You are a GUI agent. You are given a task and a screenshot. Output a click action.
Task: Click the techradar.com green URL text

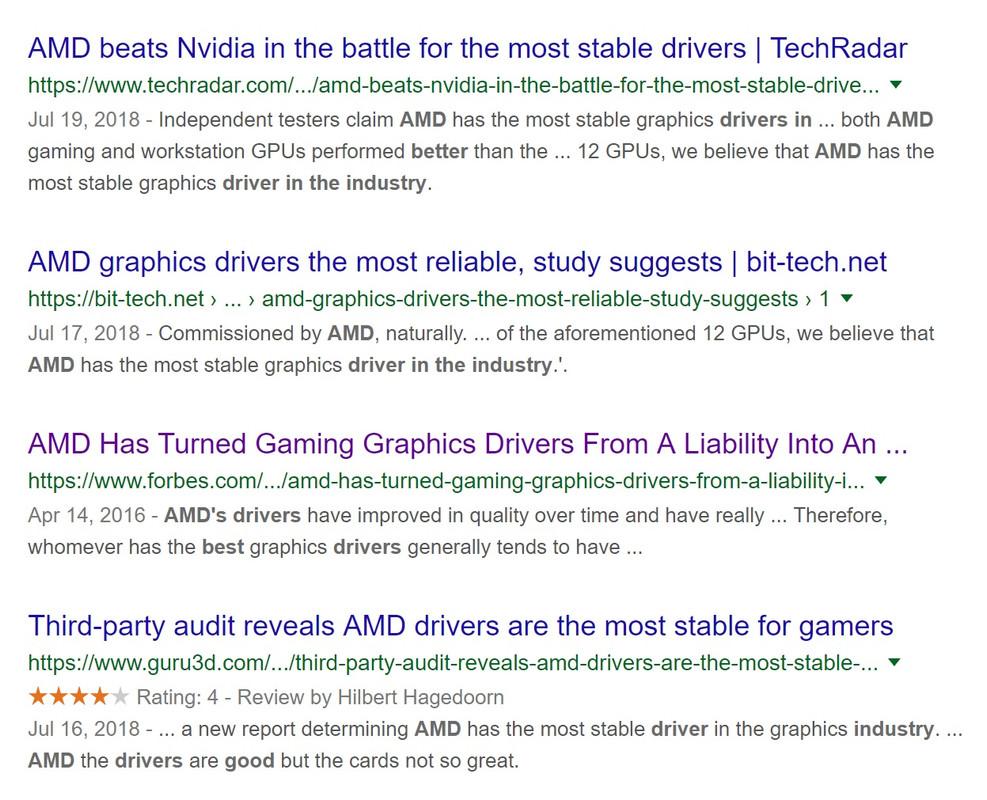(453, 85)
